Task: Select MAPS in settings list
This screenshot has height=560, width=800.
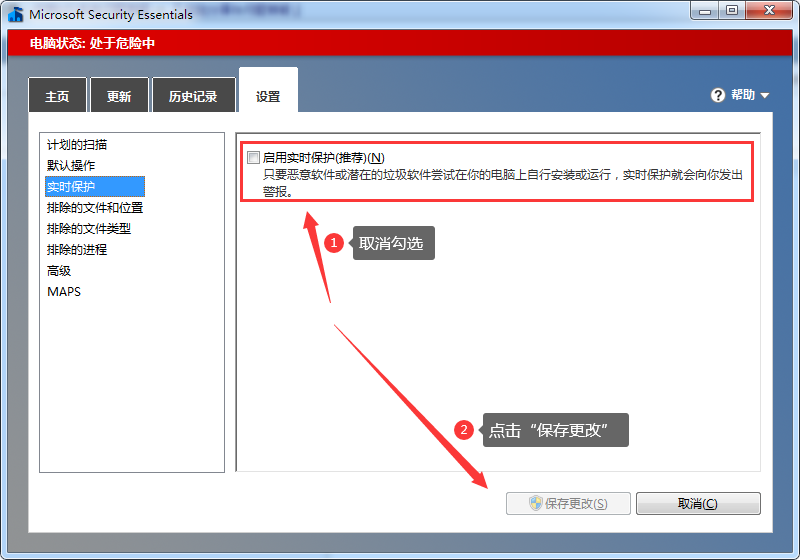Action: [64, 292]
